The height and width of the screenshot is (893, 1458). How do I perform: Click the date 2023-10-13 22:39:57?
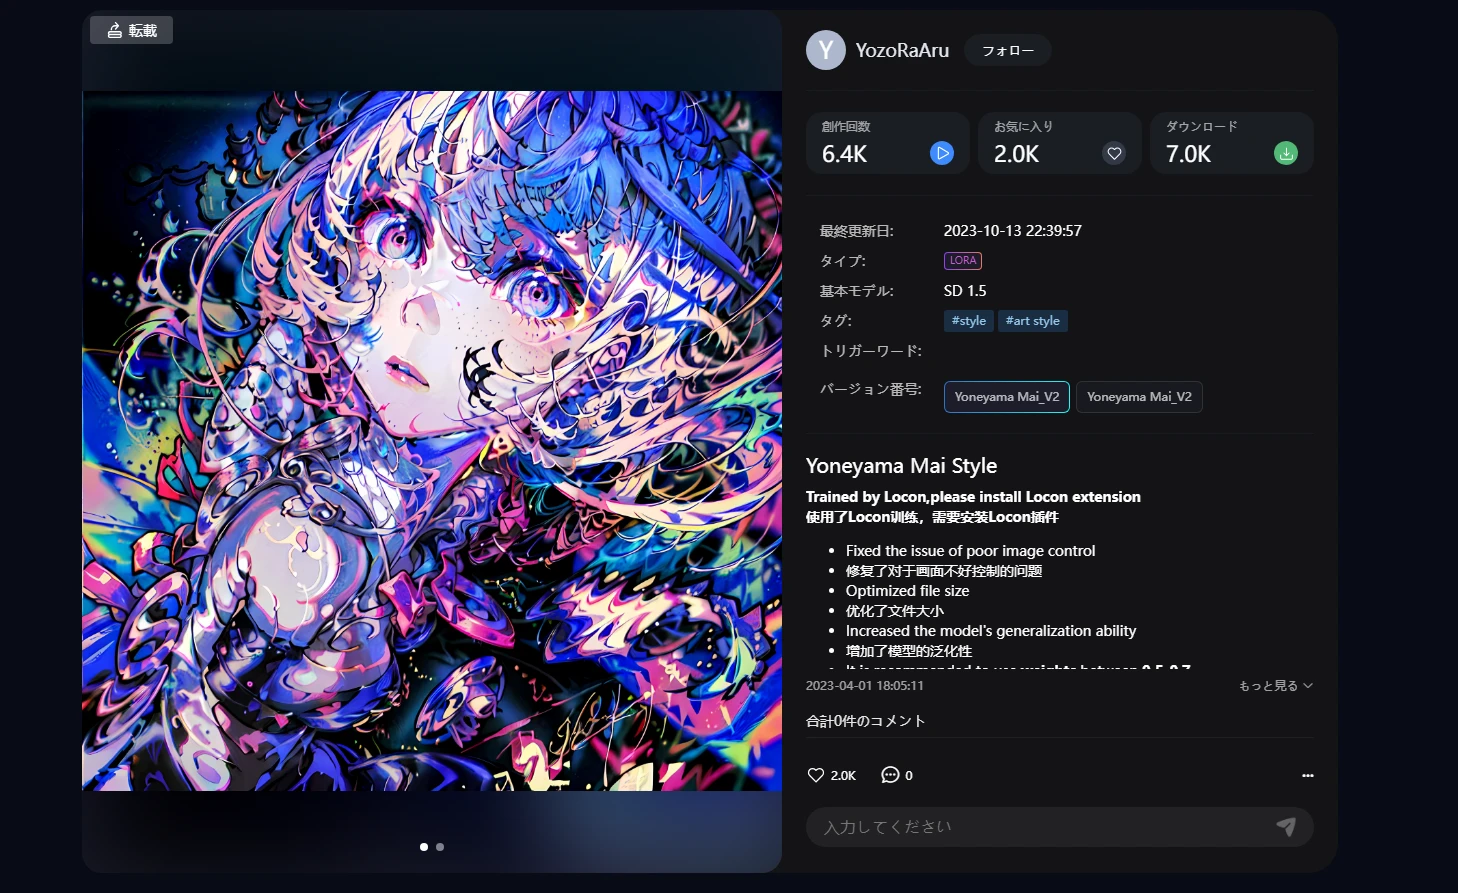pos(1013,231)
